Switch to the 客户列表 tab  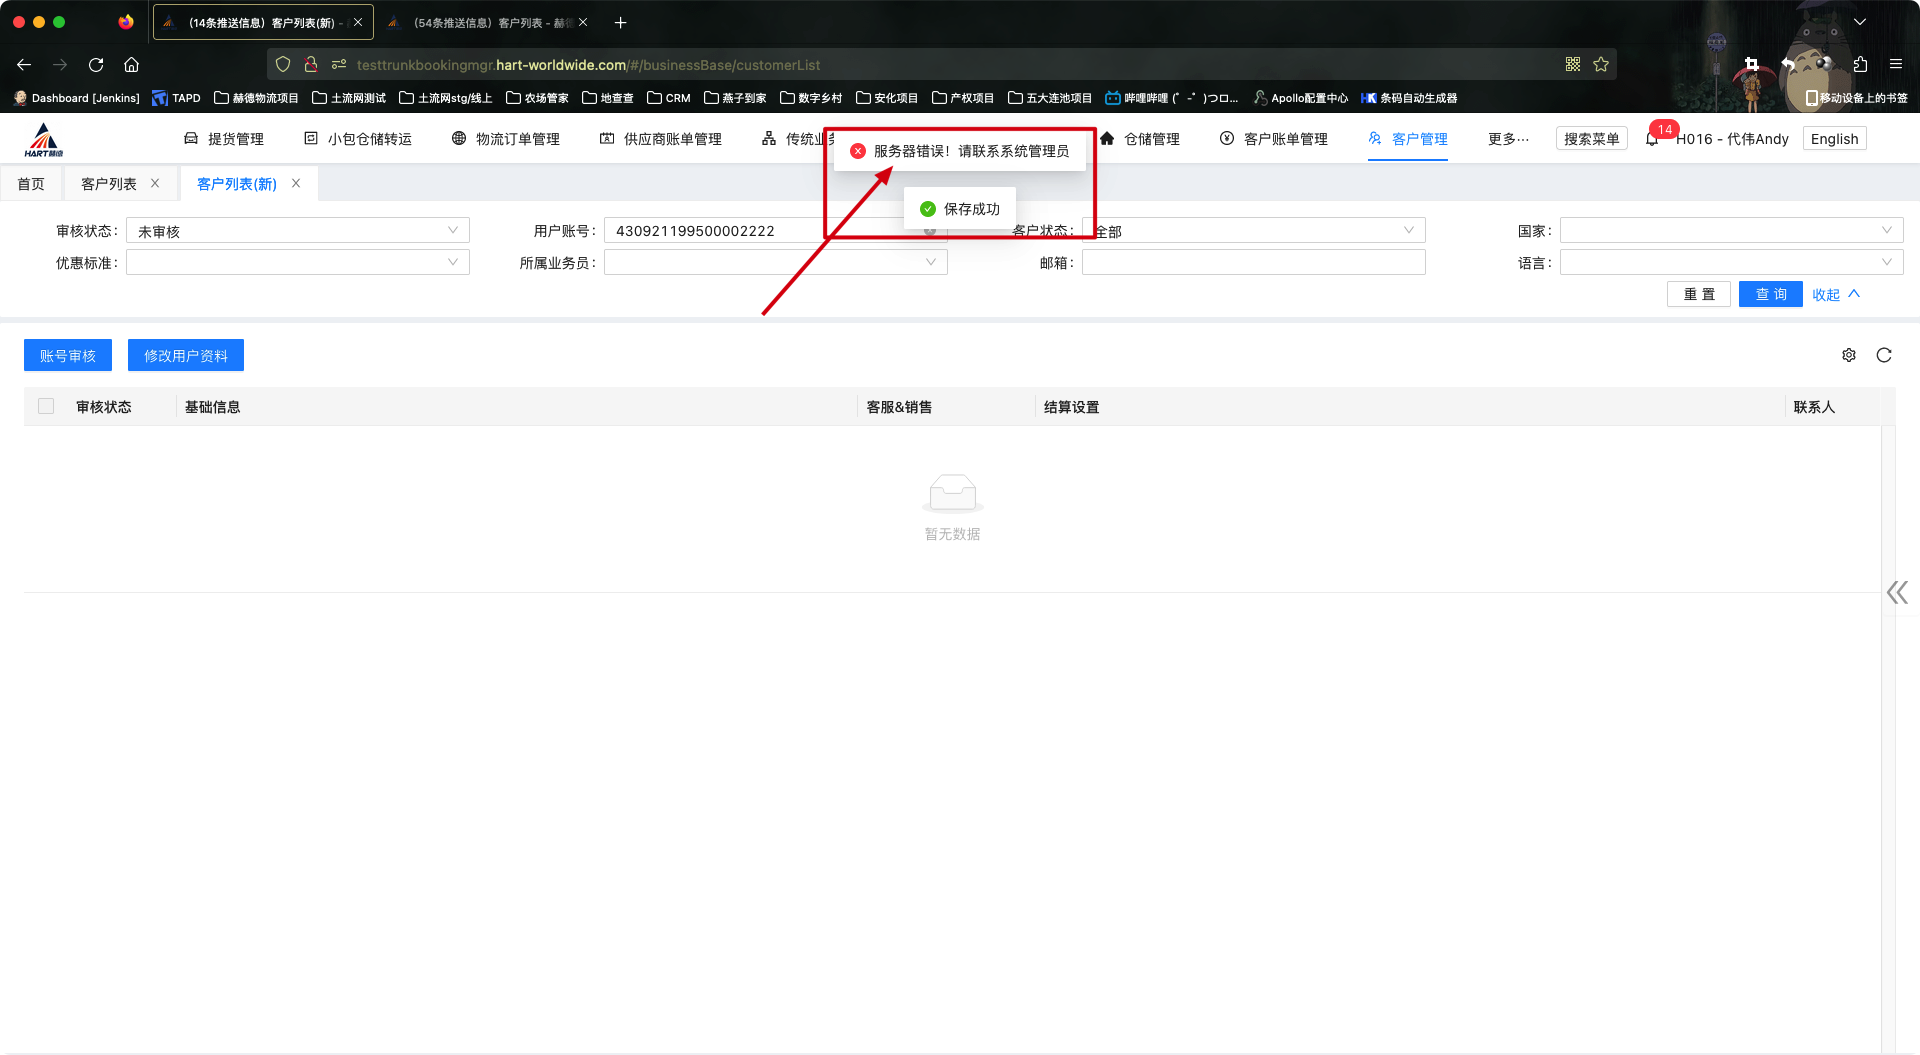(x=109, y=184)
